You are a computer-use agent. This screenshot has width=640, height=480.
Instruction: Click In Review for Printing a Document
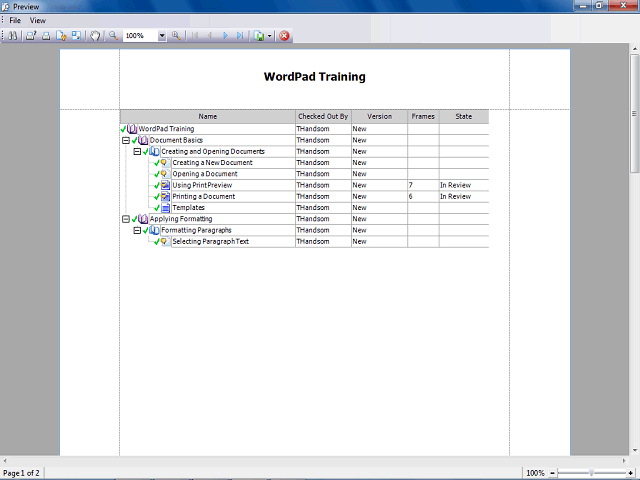pos(456,197)
